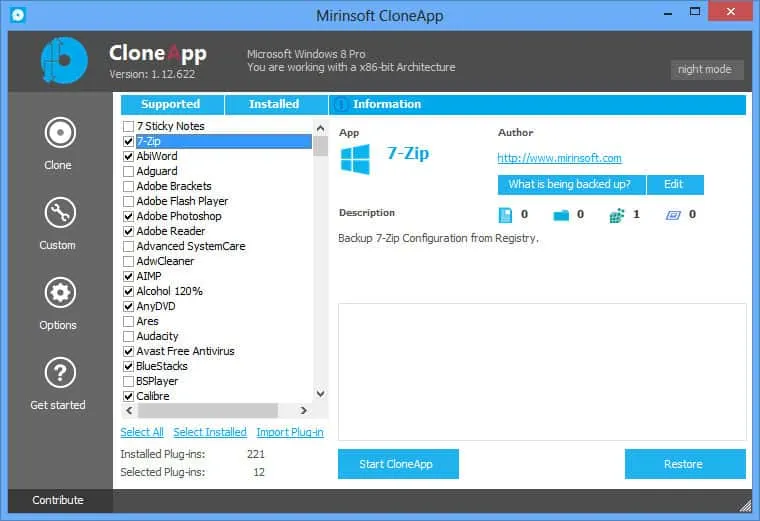760x521 pixels.
Task: Minimize the CloneApp window
Action: point(668,12)
